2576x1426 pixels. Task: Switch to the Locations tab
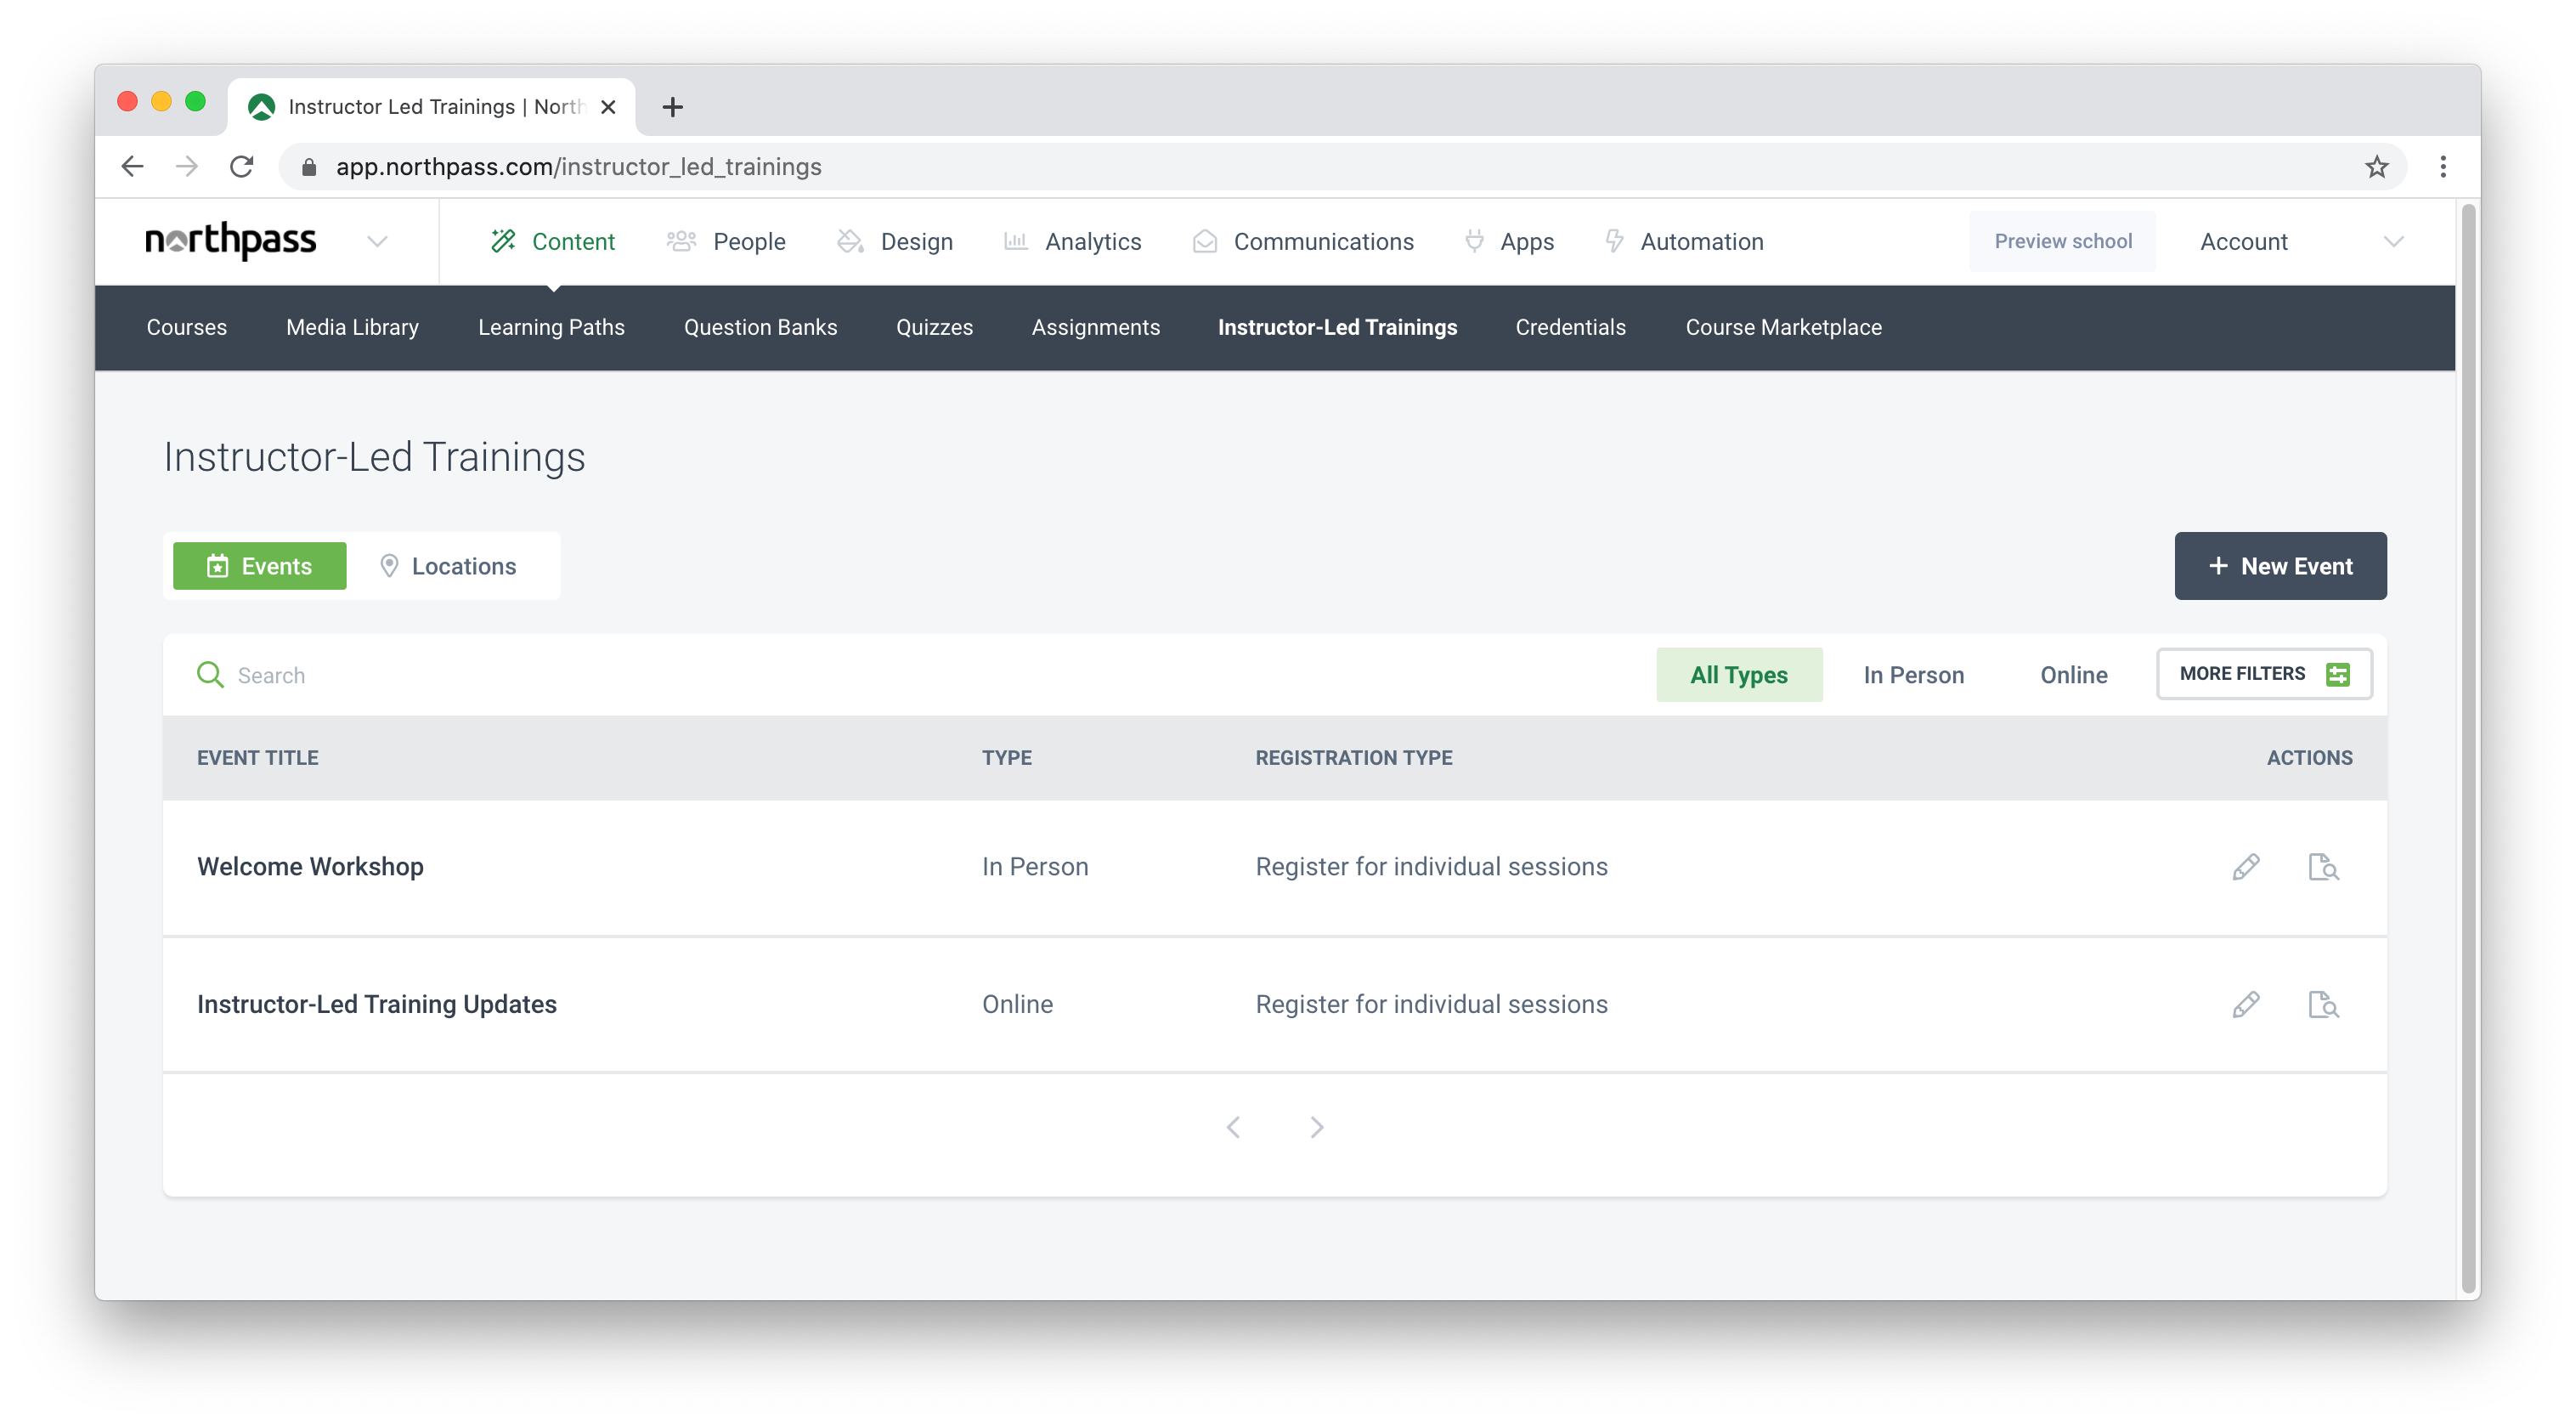tap(448, 566)
